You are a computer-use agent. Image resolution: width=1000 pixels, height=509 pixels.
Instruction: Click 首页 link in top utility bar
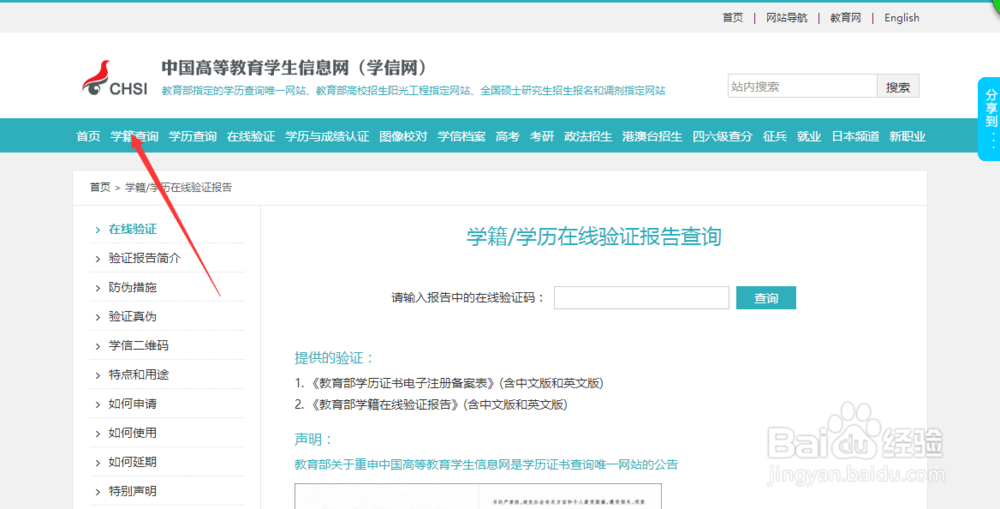pyautogui.click(x=733, y=18)
